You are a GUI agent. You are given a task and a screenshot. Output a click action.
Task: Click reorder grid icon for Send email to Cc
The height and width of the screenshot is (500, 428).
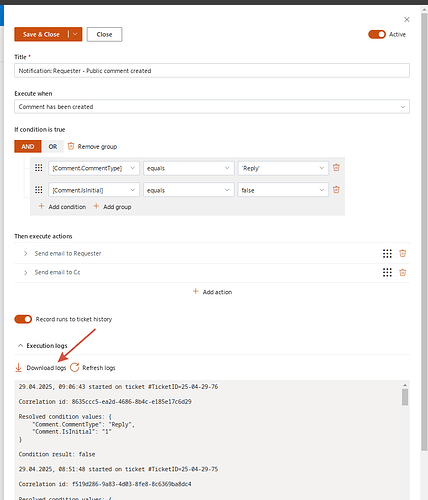pyautogui.click(x=387, y=273)
